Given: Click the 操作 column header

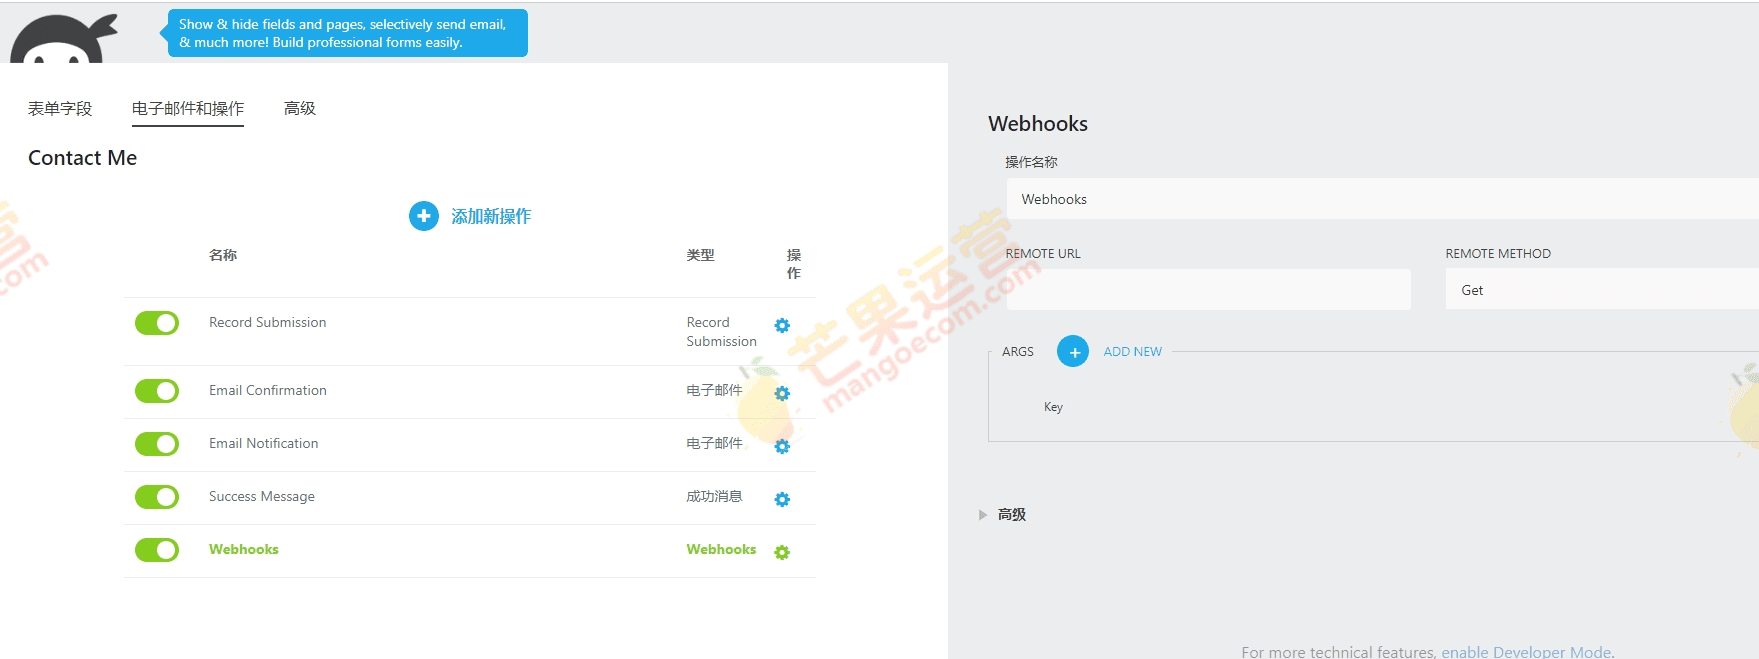Looking at the screenshot, I should (x=794, y=264).
